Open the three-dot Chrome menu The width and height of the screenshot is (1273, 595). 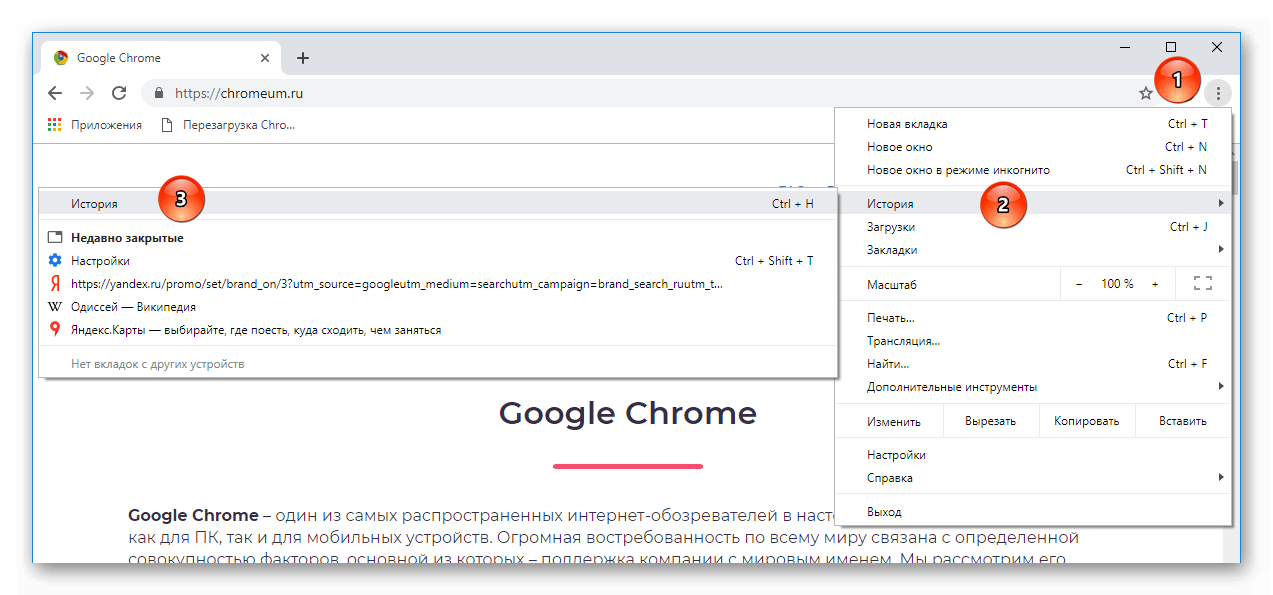click(1218, 93)
